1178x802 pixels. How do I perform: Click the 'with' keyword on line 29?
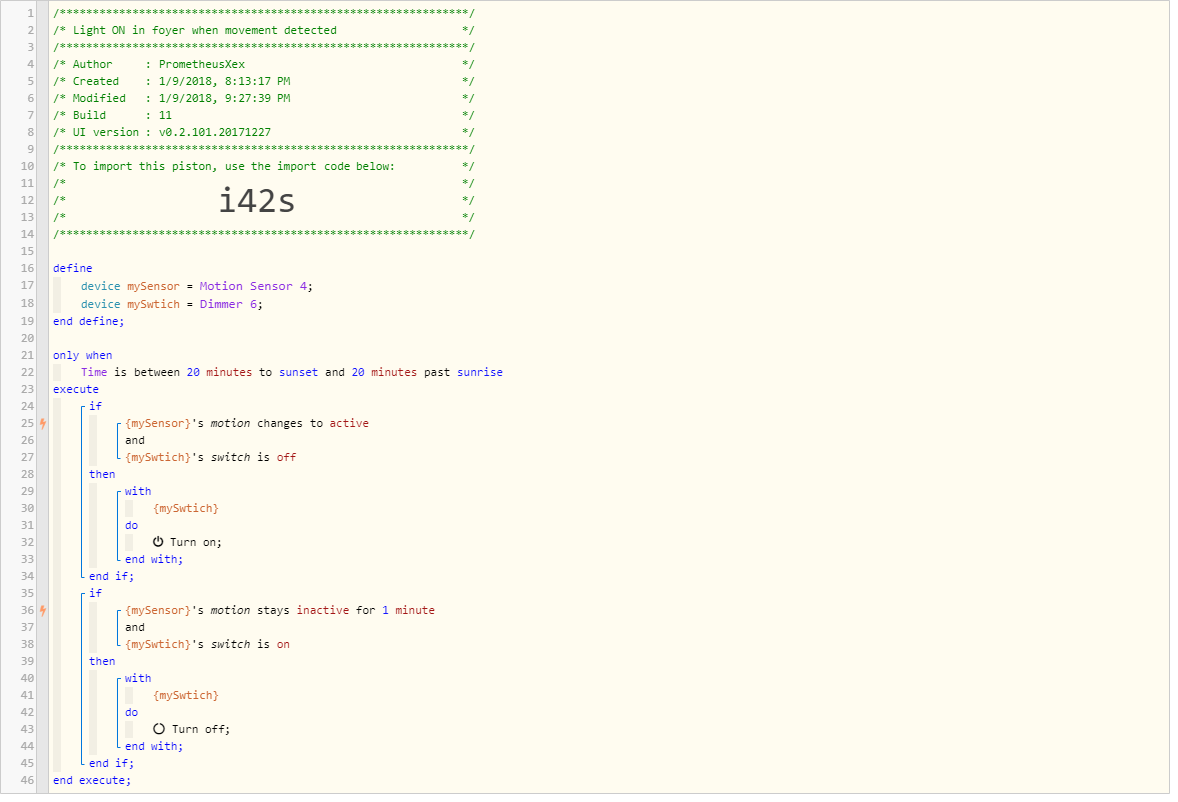tap(138, 491)
